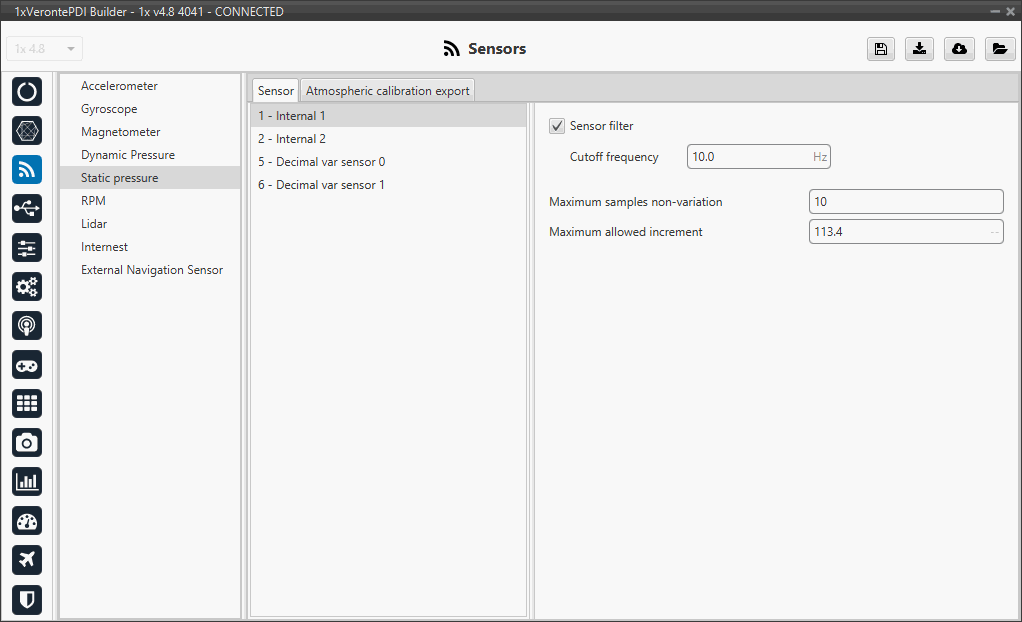Open the camera sidebar icon
Screen dimensions: 1022x622
point(27,443)
